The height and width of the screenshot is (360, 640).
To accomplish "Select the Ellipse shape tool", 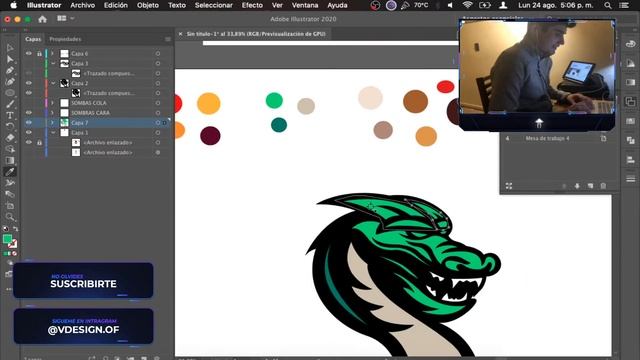I will click(10, 93).
